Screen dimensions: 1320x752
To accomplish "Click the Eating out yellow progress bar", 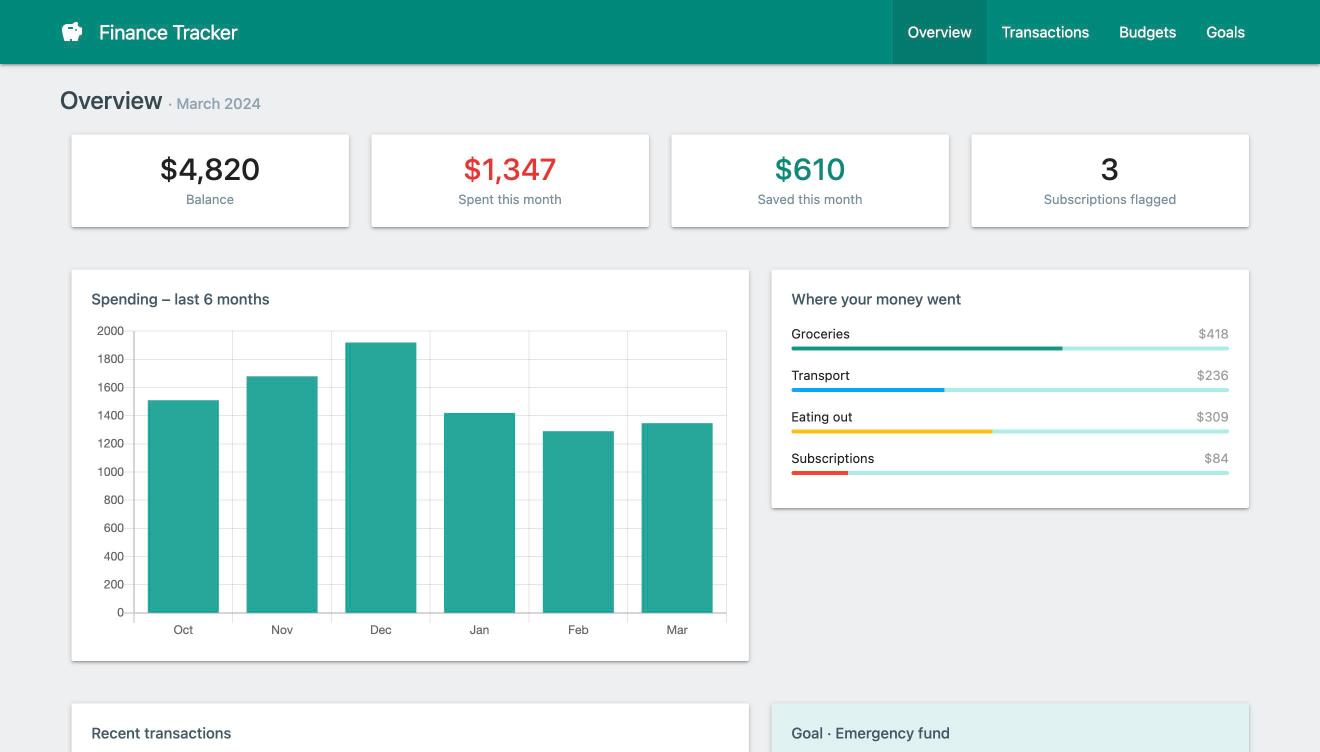I will (x=892, y=431).
